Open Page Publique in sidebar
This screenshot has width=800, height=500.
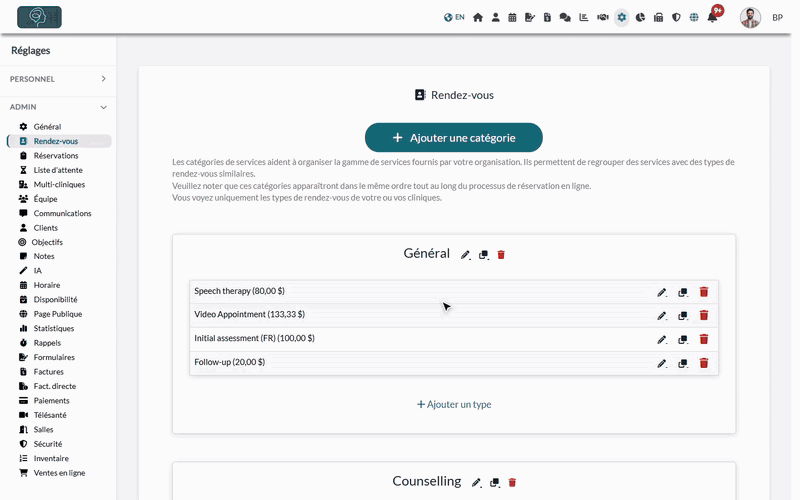(58, 314)
